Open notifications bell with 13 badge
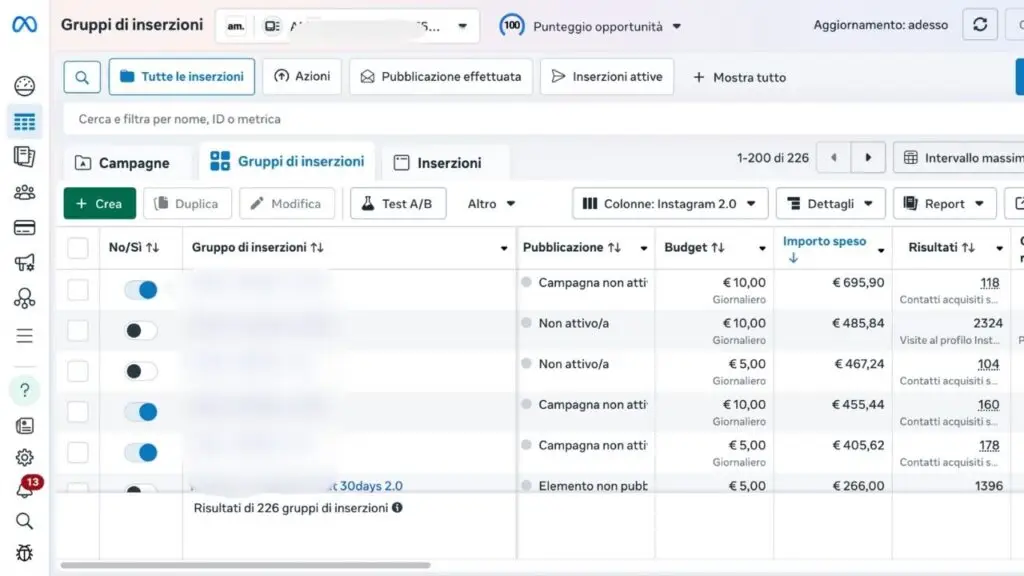 [x=24, y=489]
